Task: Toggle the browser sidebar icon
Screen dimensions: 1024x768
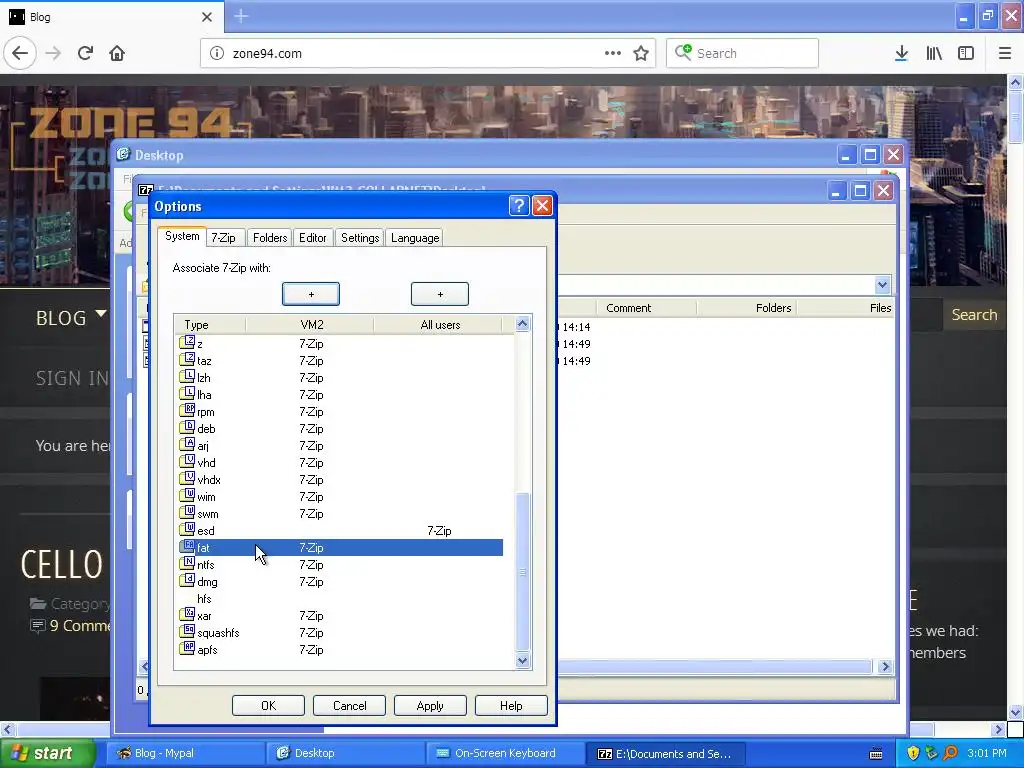Action: pos(966,54)
